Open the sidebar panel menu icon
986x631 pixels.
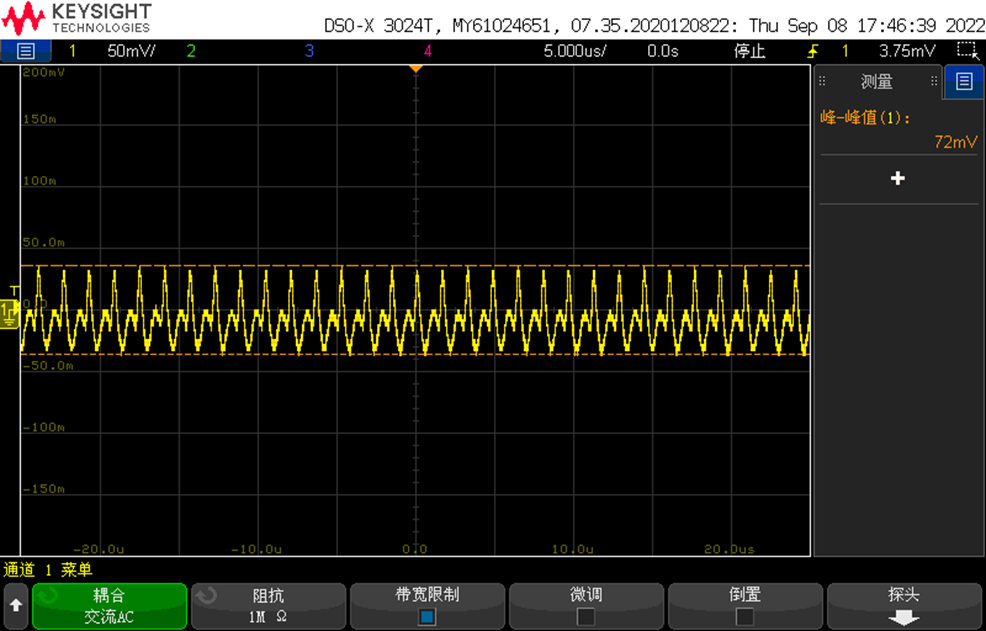click(x=964, y=81)
